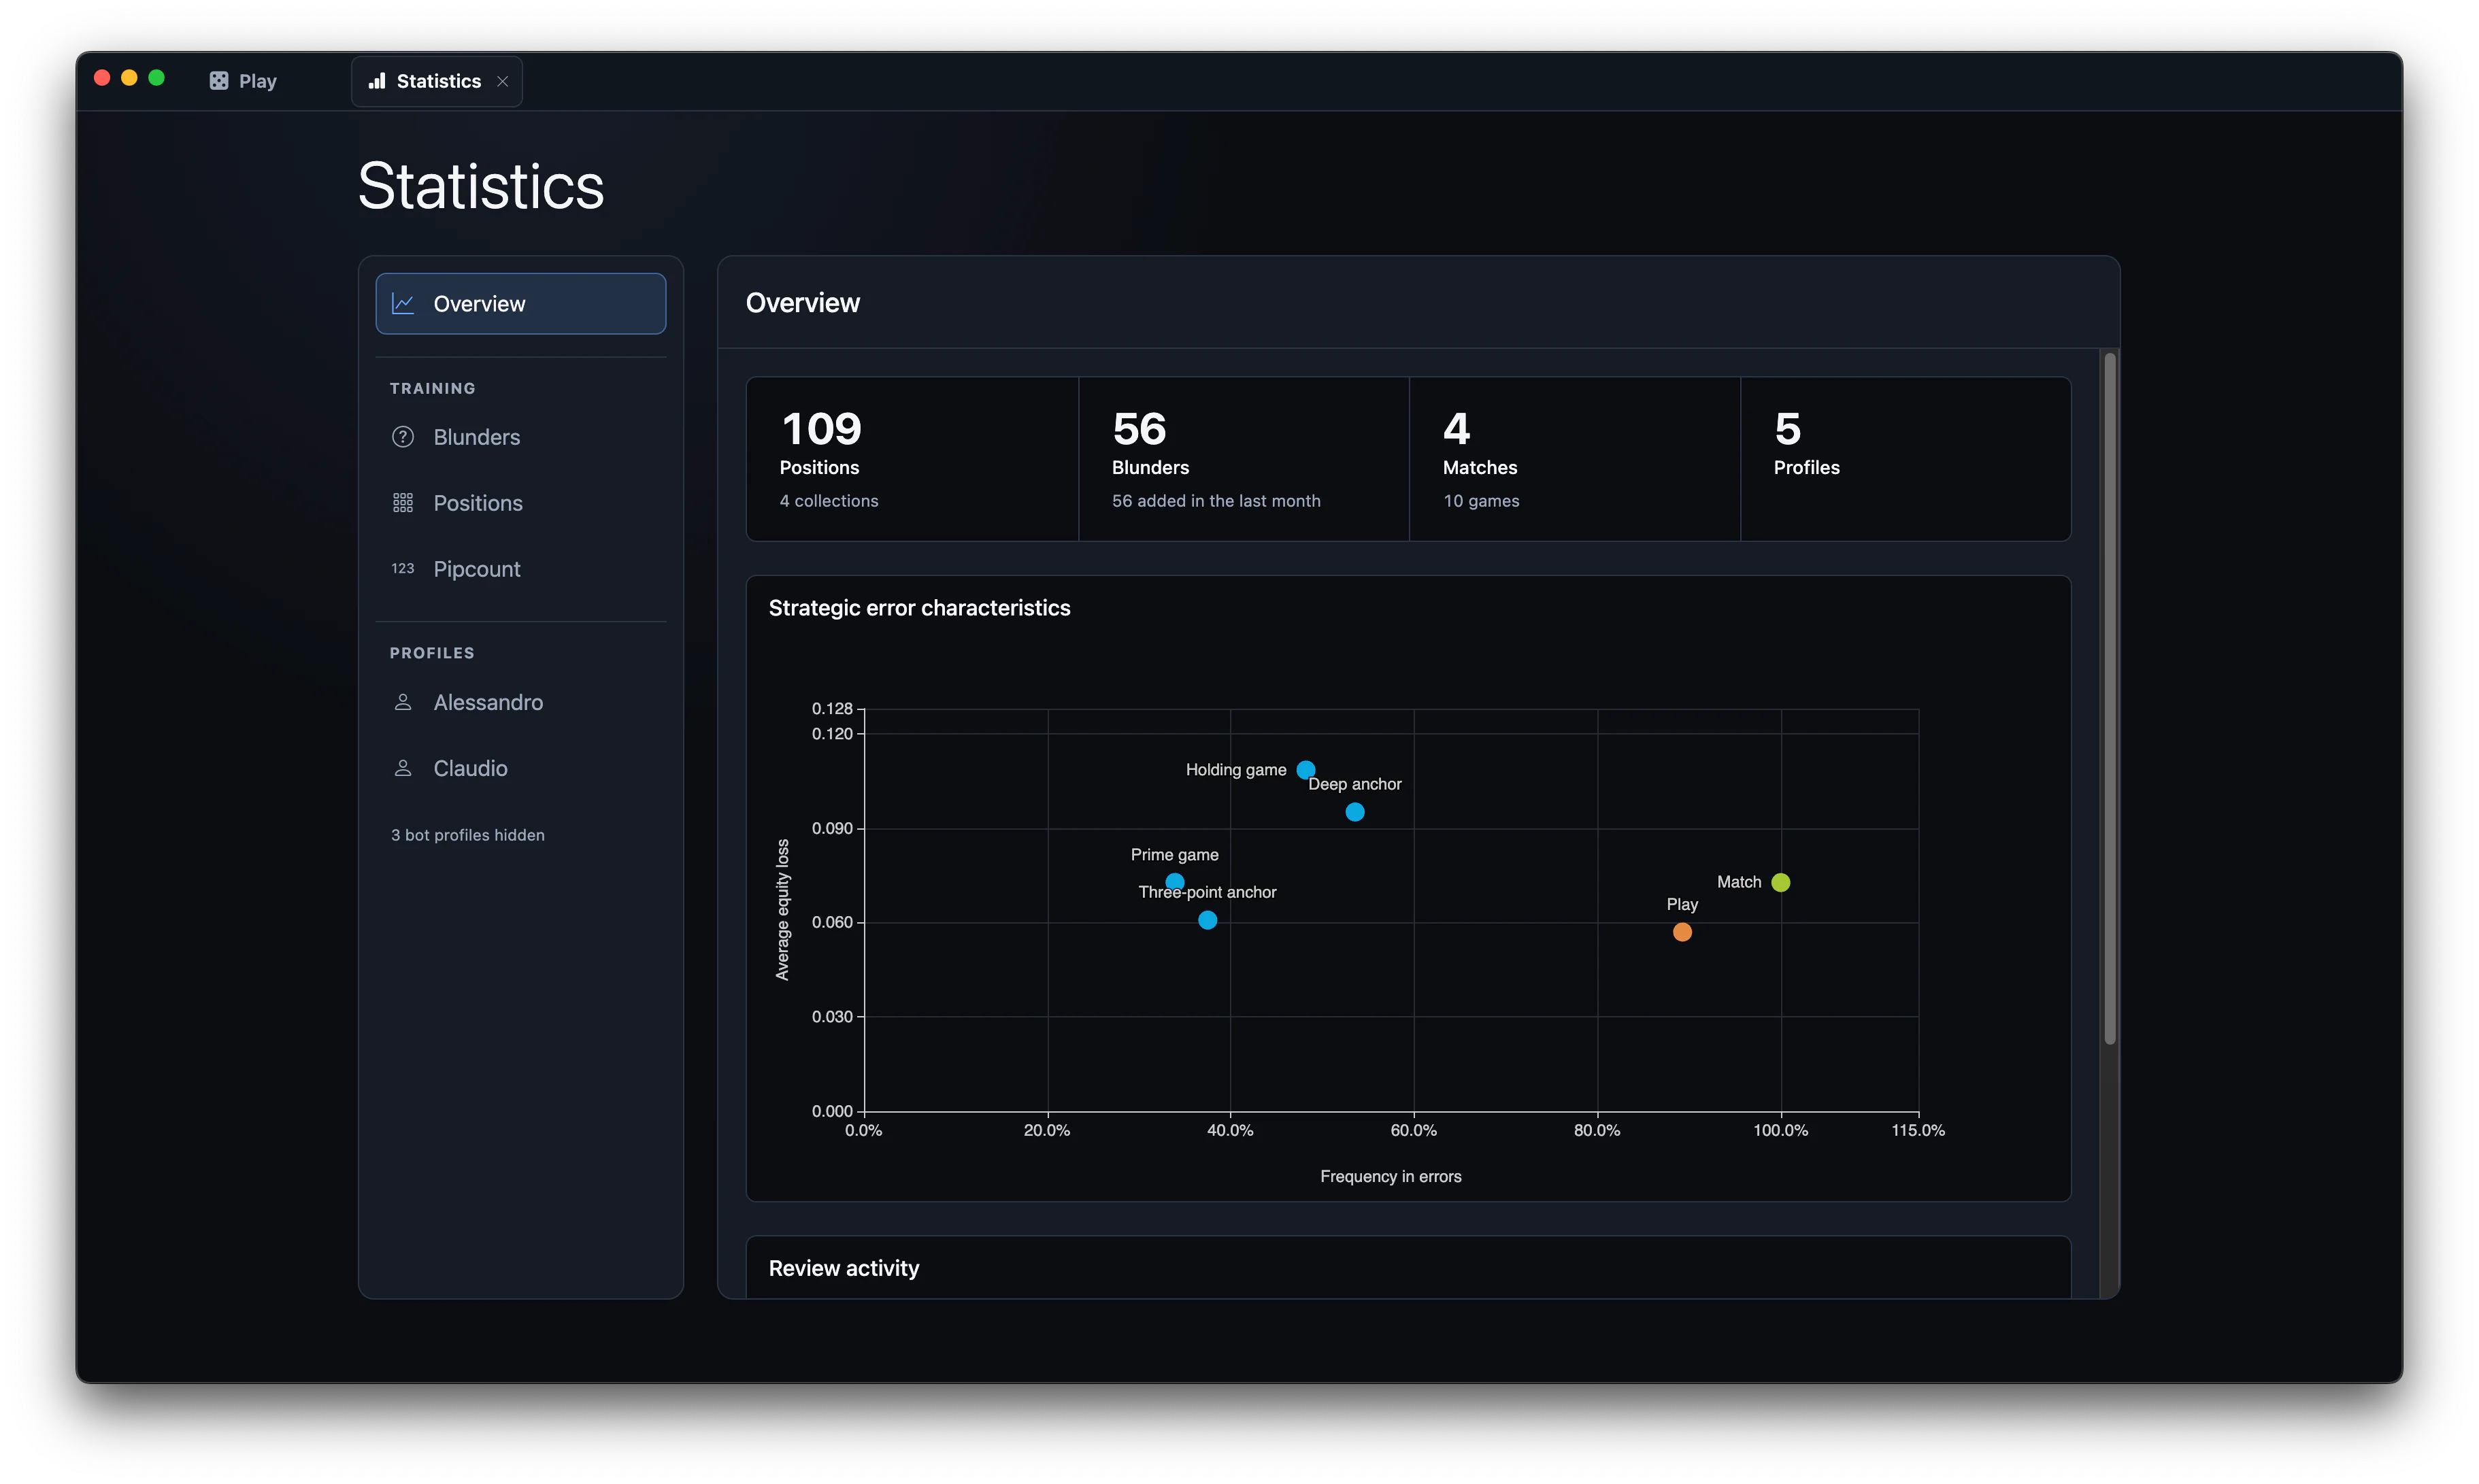
Task: Select the Statistics tab
Action: pyautogui.click(x=437, y=81)
